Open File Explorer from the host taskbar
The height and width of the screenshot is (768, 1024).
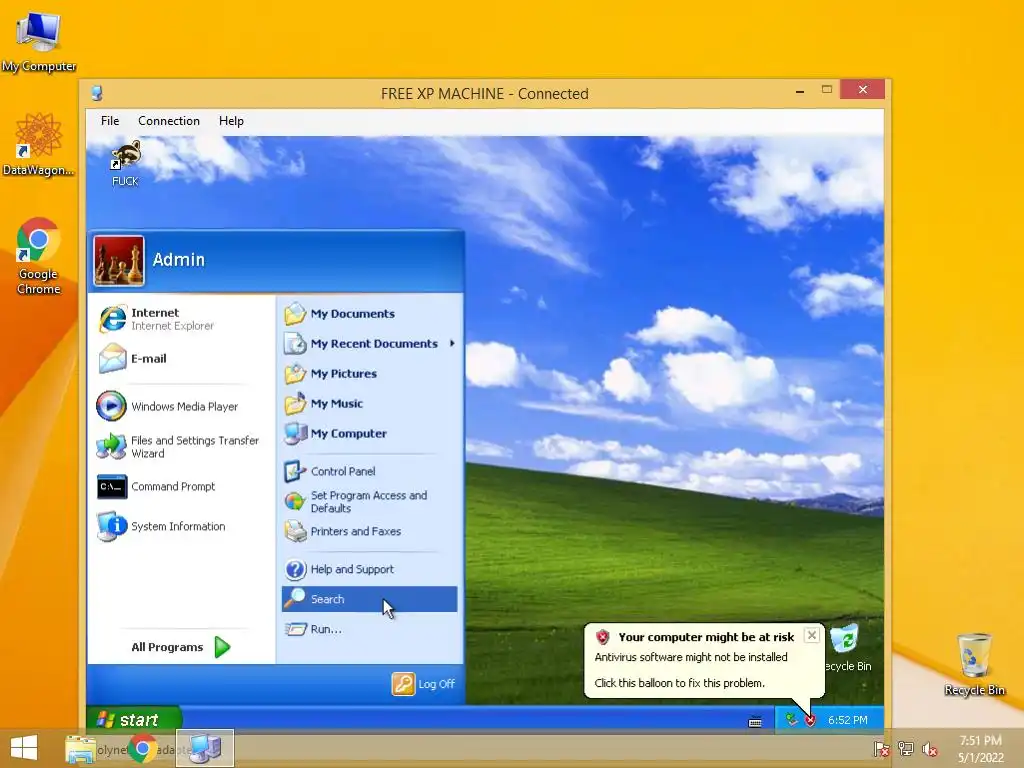(x=81, y=748)
